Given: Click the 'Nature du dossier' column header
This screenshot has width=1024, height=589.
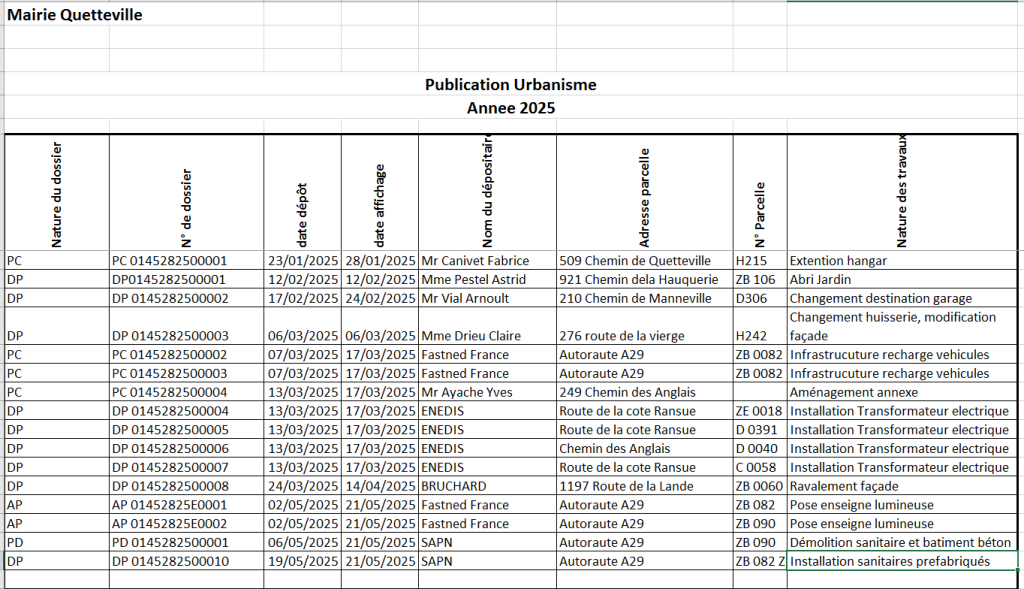Looking at the screenshot, I should point(57,193).
